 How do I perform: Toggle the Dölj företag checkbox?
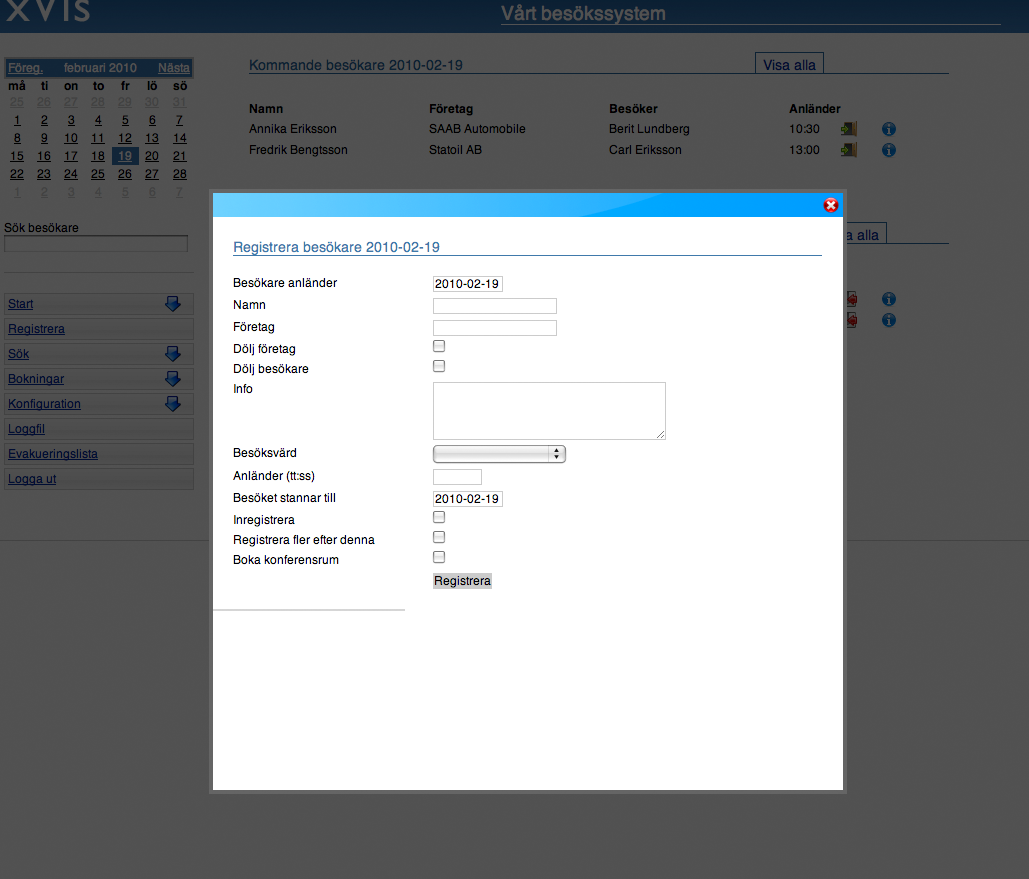coord(439,346)
